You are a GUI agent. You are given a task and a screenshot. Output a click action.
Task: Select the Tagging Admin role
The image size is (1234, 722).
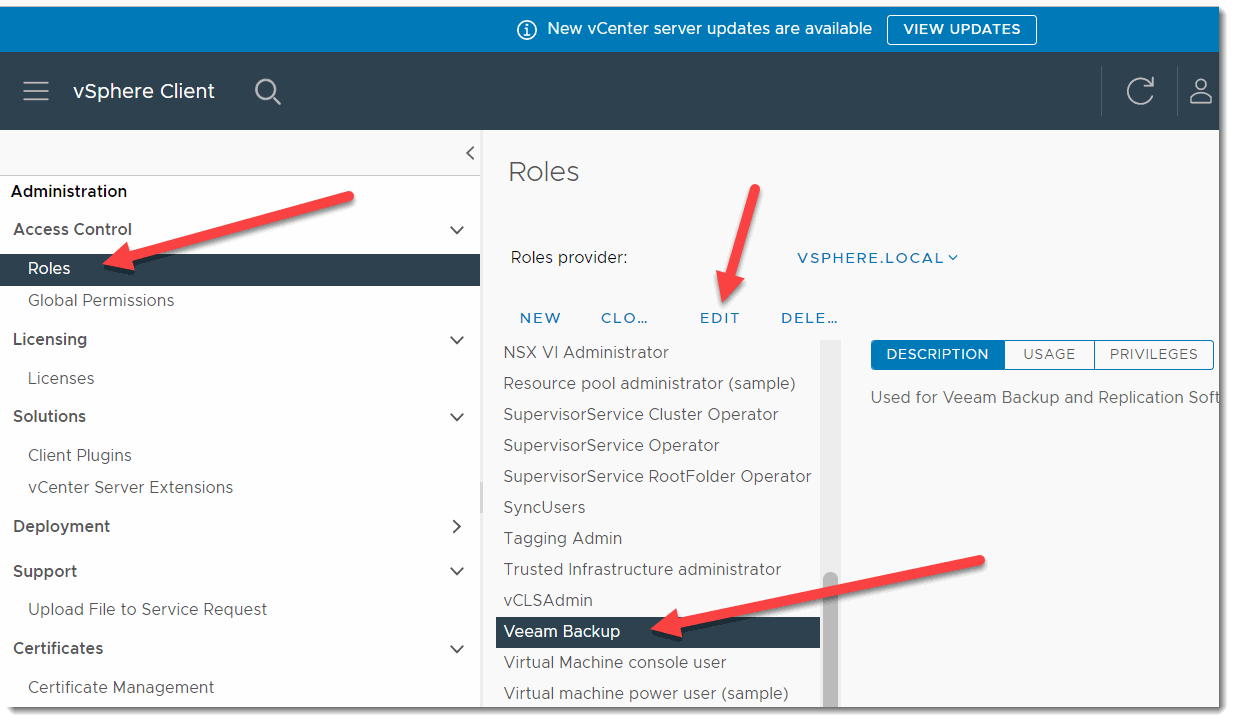coord(562,538)
